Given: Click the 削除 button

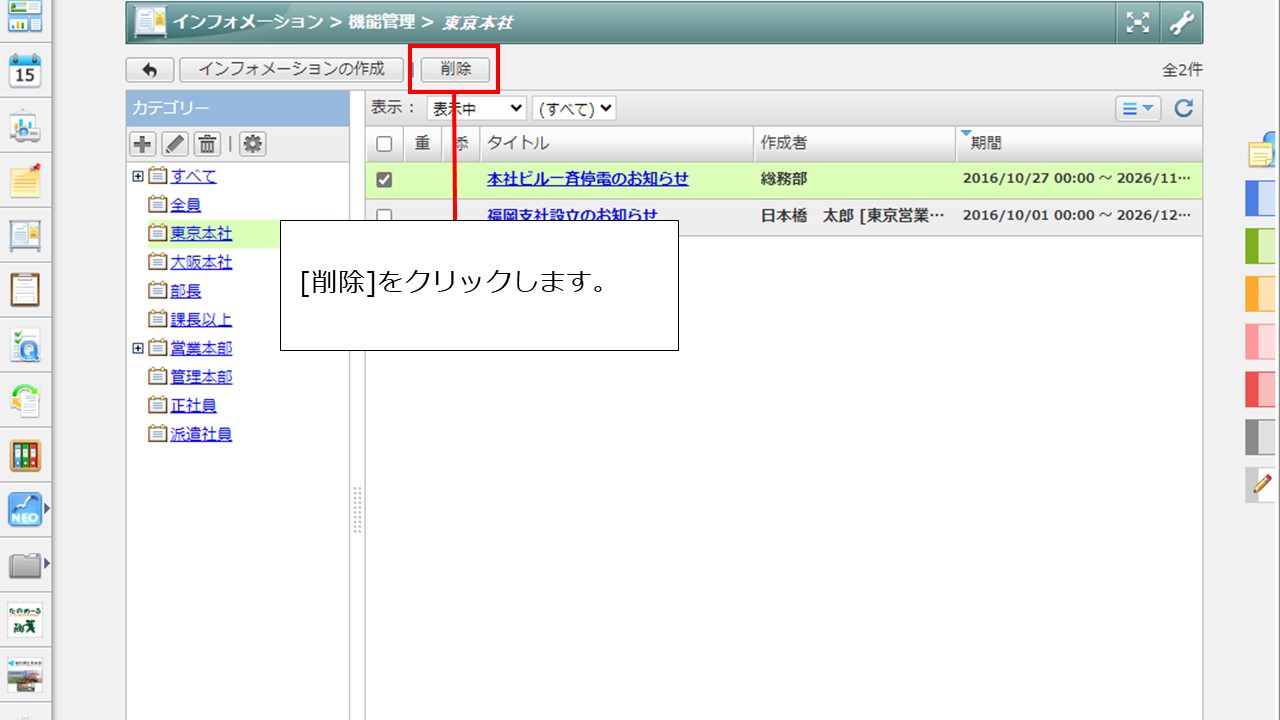Looking at the screenshot, I should [456, 70].
